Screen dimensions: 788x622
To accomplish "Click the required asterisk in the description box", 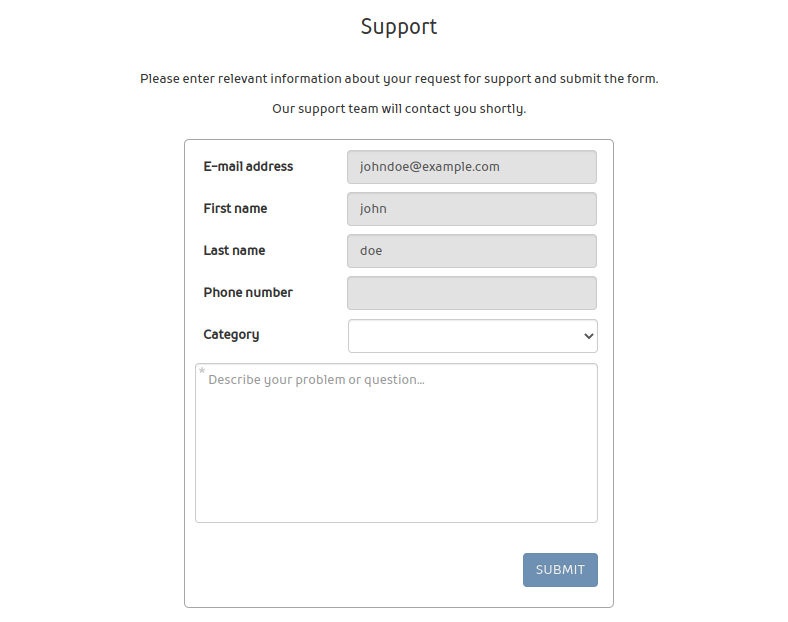I will 202,372.
